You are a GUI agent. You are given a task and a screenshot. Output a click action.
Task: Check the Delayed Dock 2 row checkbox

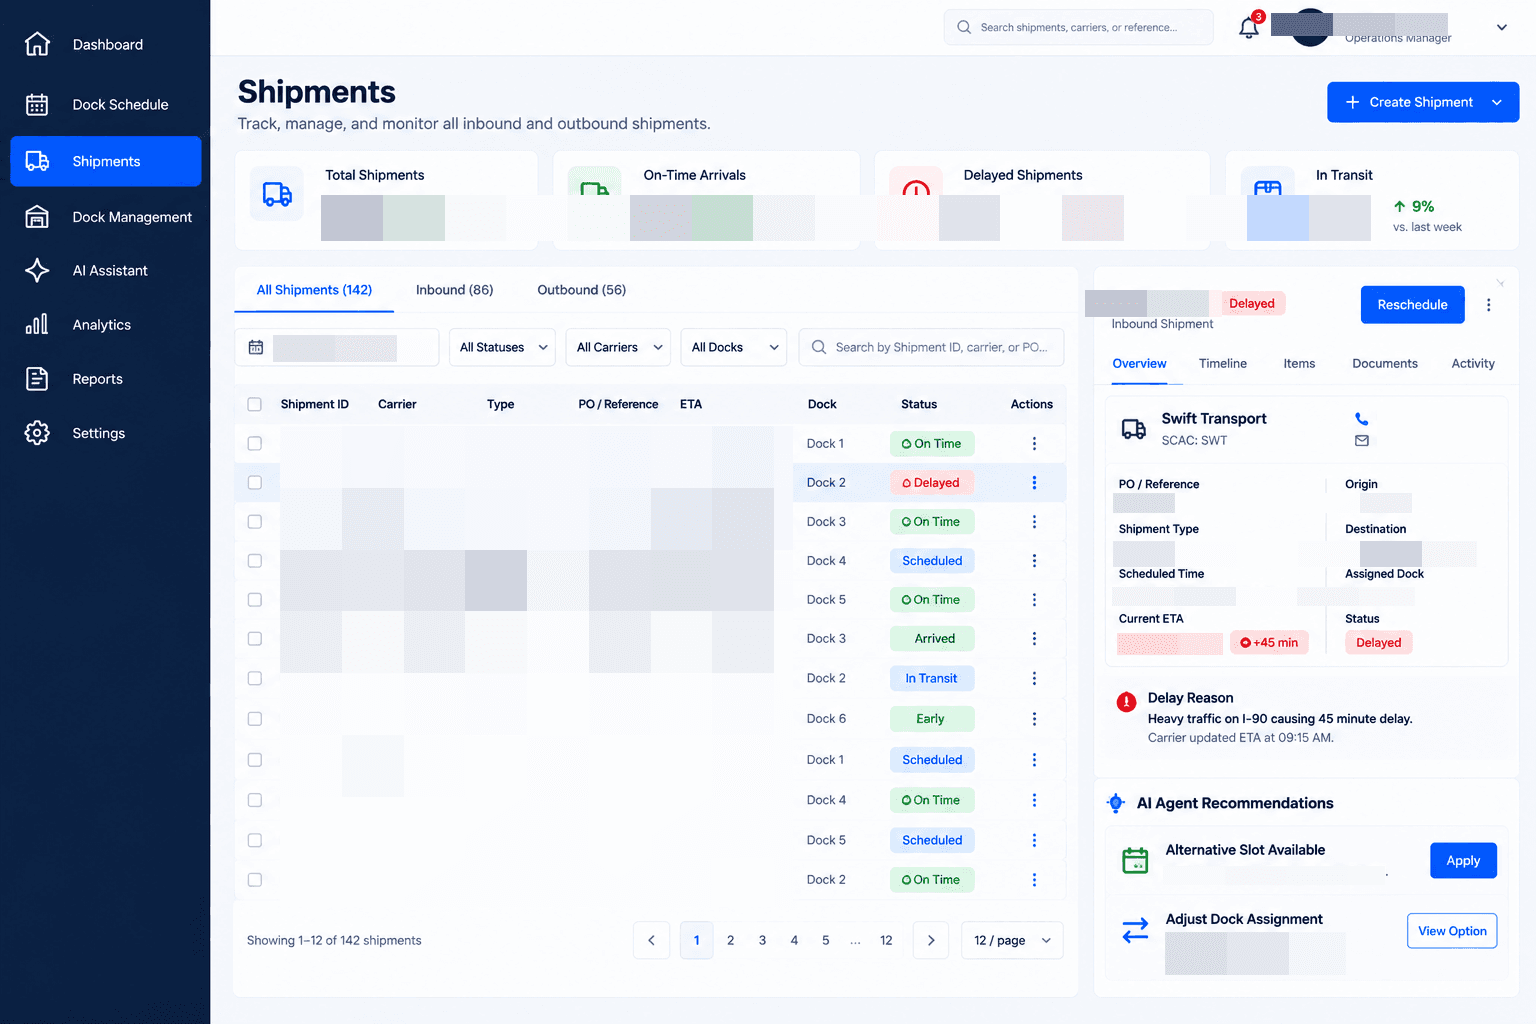pos(254,483)
